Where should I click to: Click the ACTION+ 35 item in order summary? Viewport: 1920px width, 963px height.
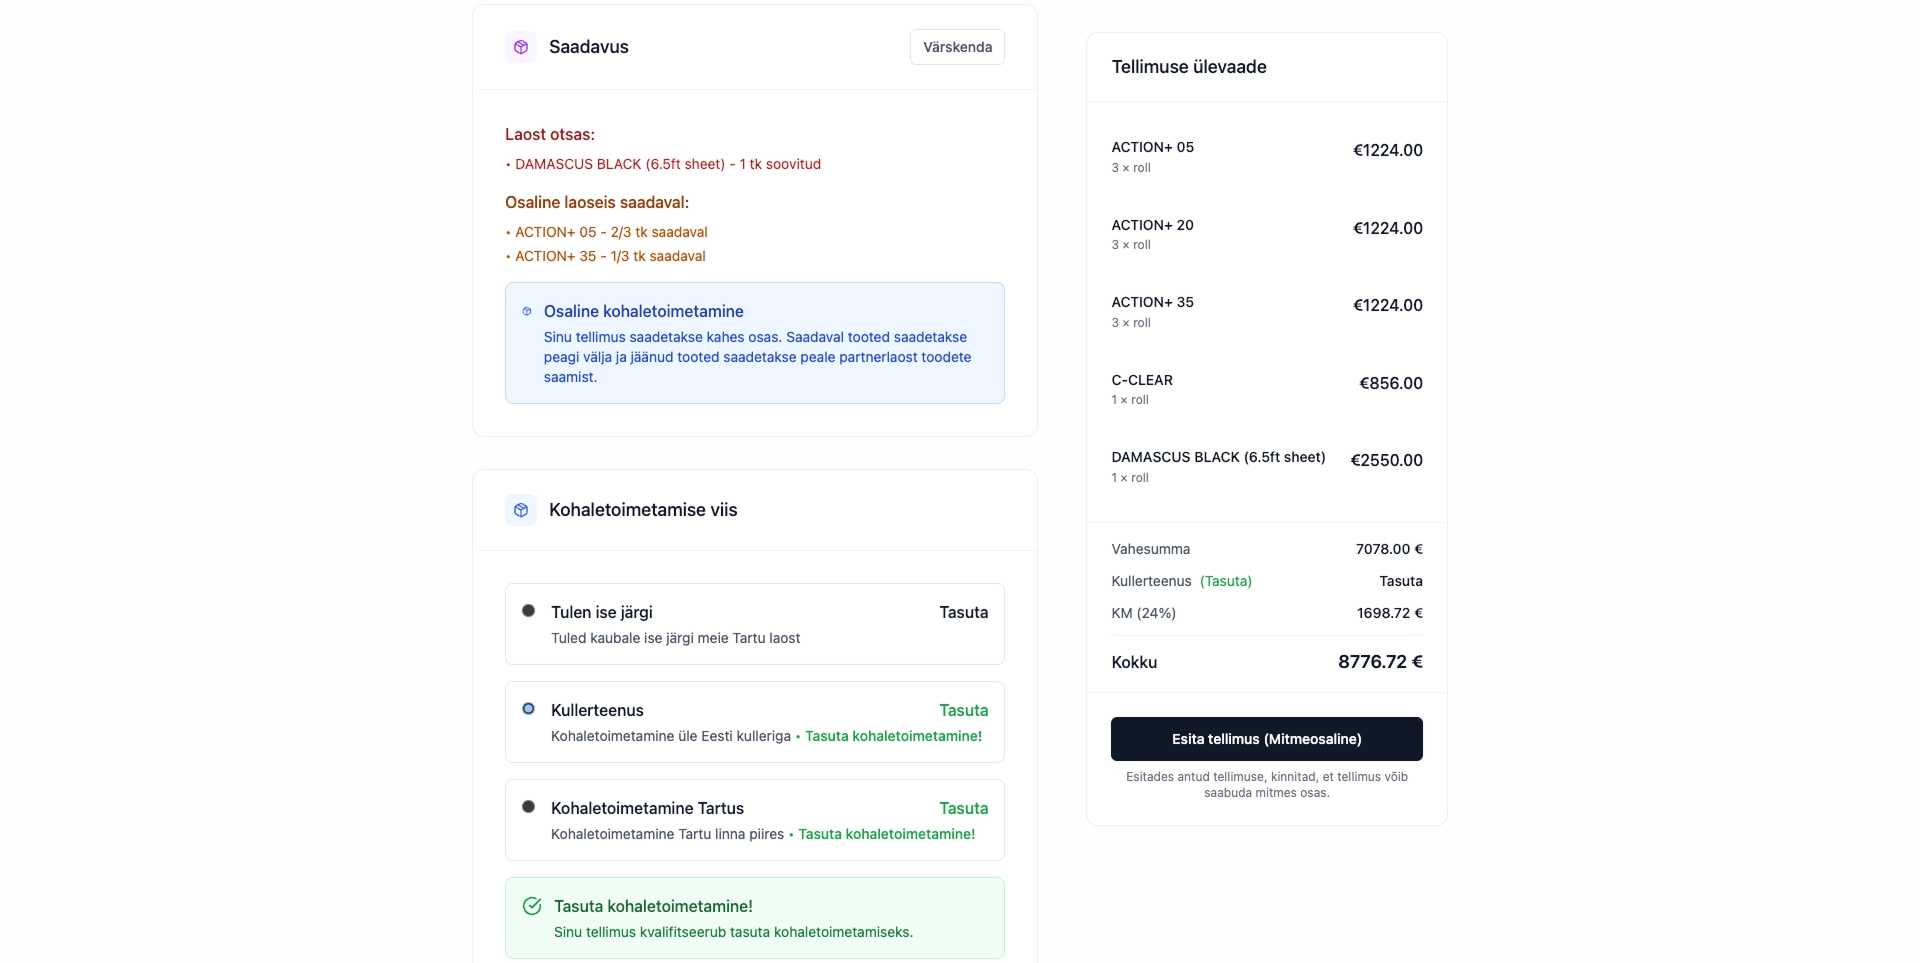[x=1152, y=302]
